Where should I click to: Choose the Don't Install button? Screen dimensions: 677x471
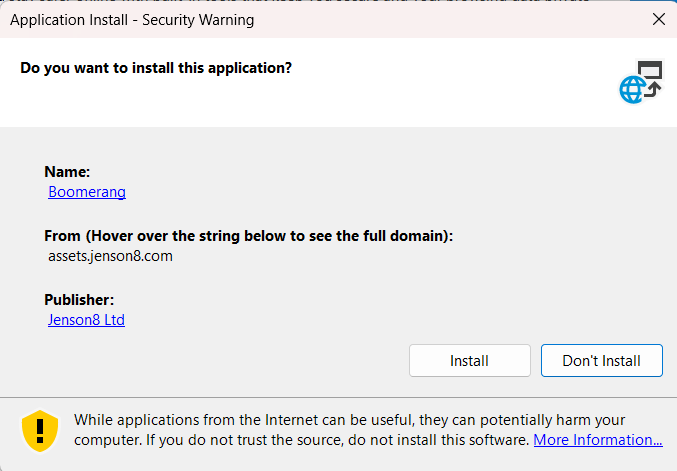tap(601, 360)
